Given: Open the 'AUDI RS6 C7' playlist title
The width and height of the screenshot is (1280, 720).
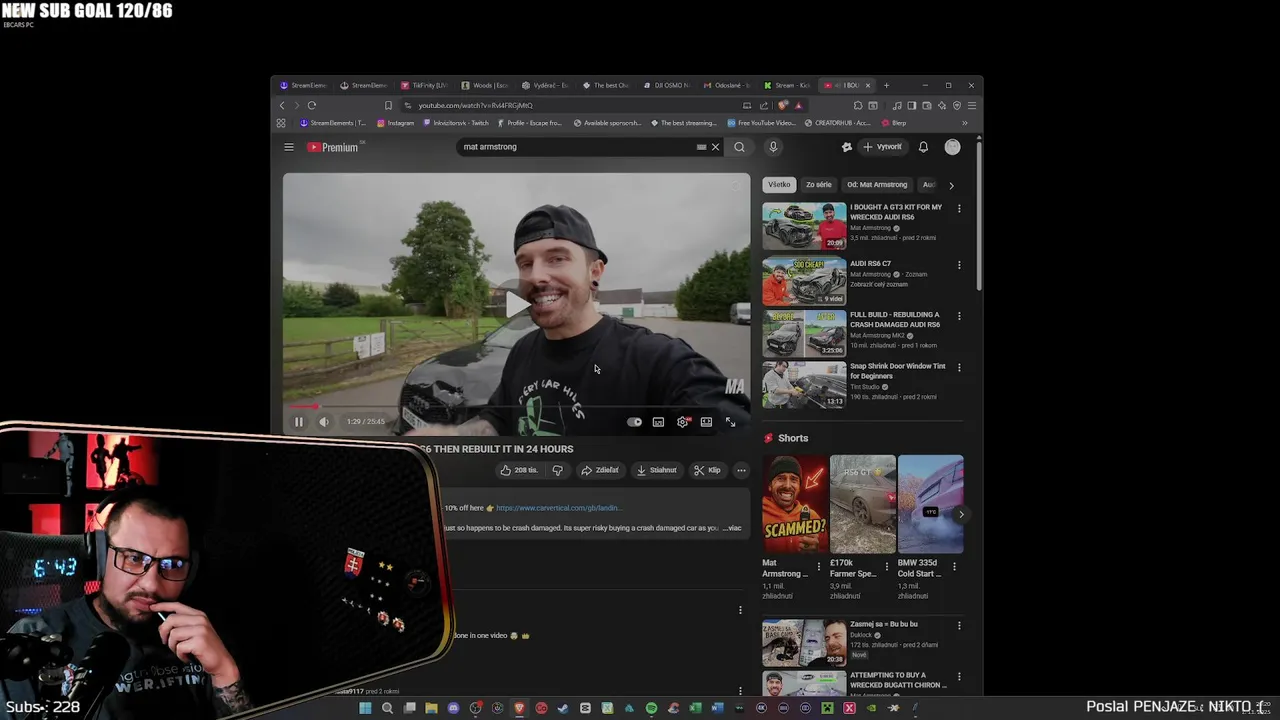Looking at the screenshot, I should [x=870, y=264].
